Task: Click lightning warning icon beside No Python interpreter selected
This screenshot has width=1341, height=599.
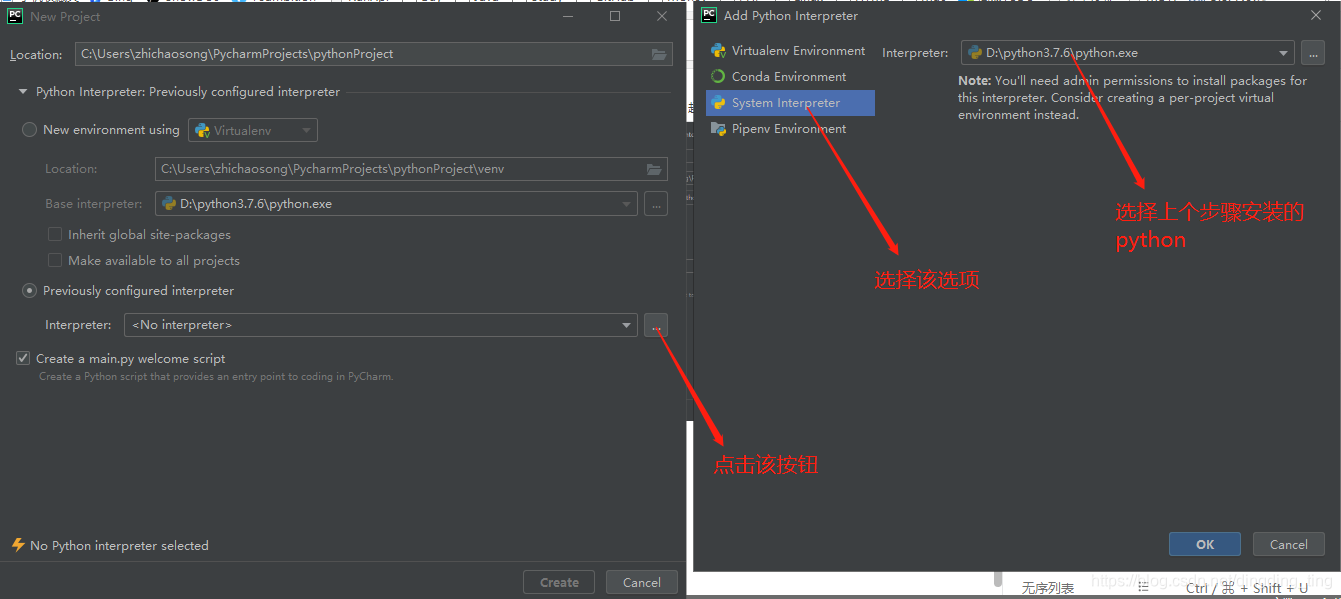Action: coord(17,545)
